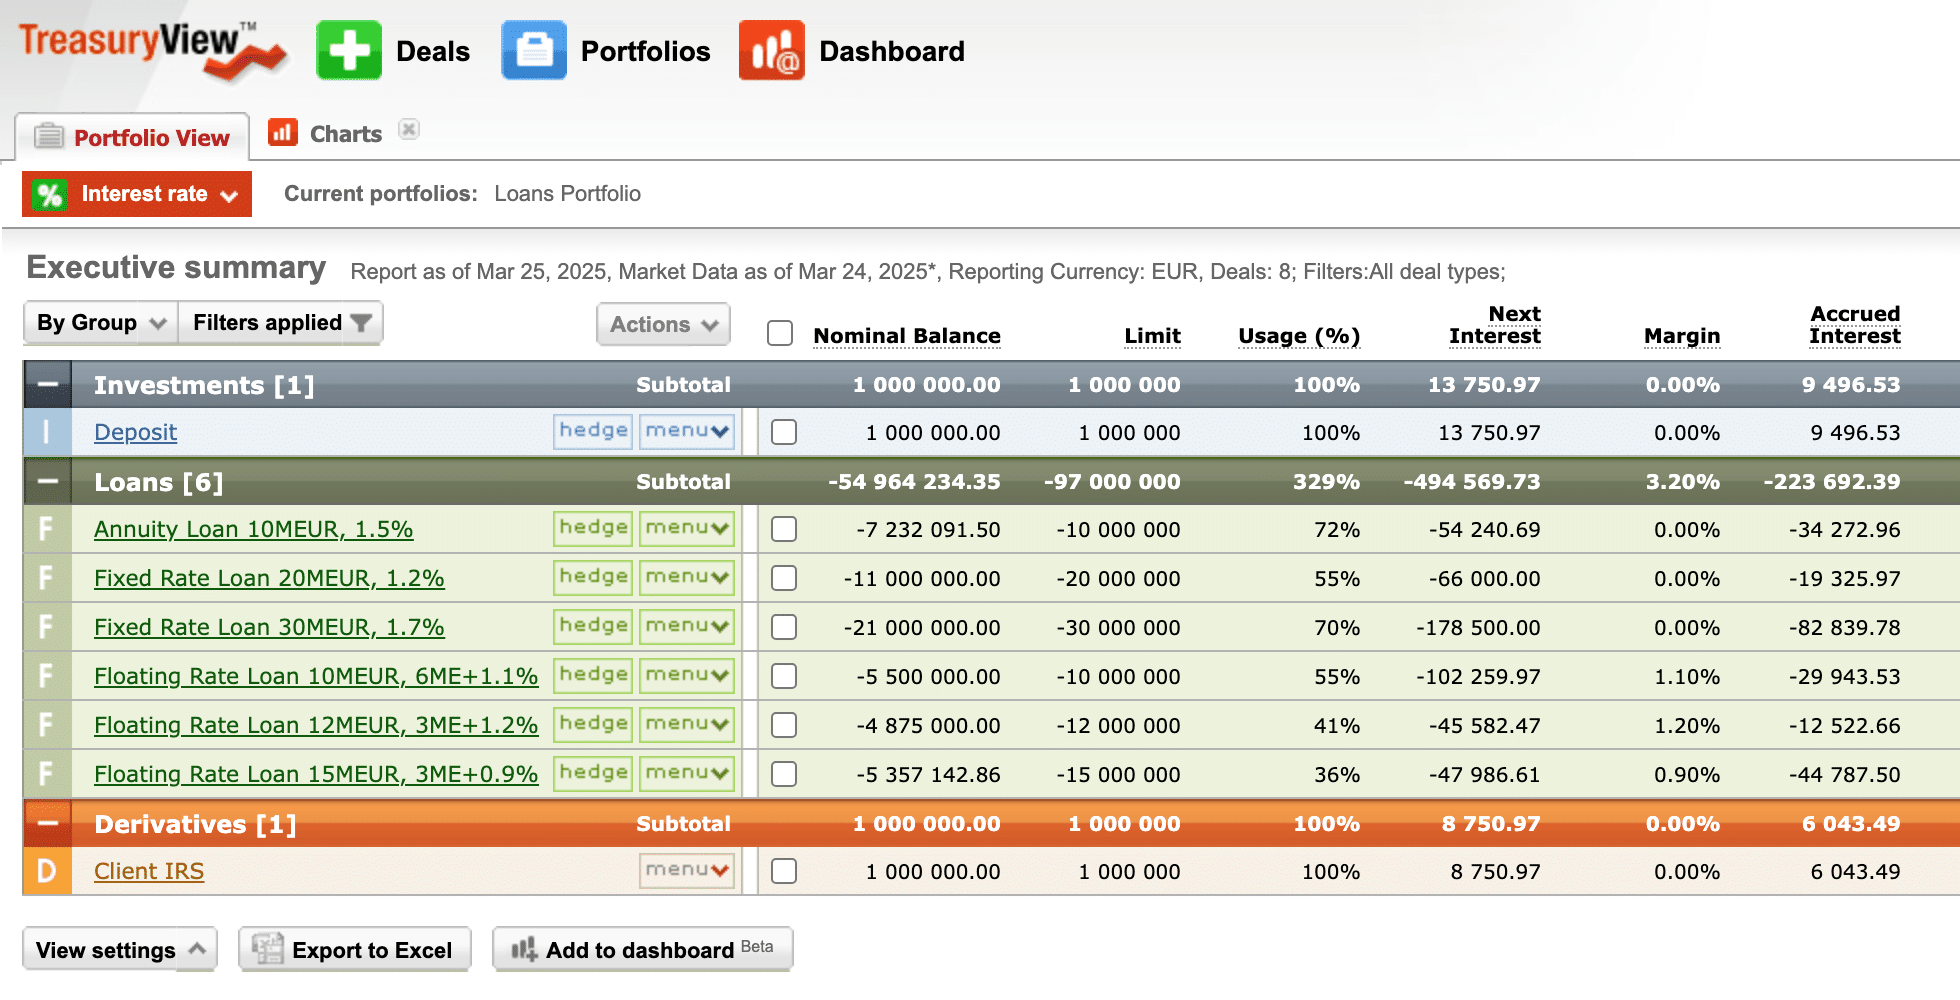1960x1000 pixels.
Task: Open the By Group dropdown
Action: click(x=98, y=322)
